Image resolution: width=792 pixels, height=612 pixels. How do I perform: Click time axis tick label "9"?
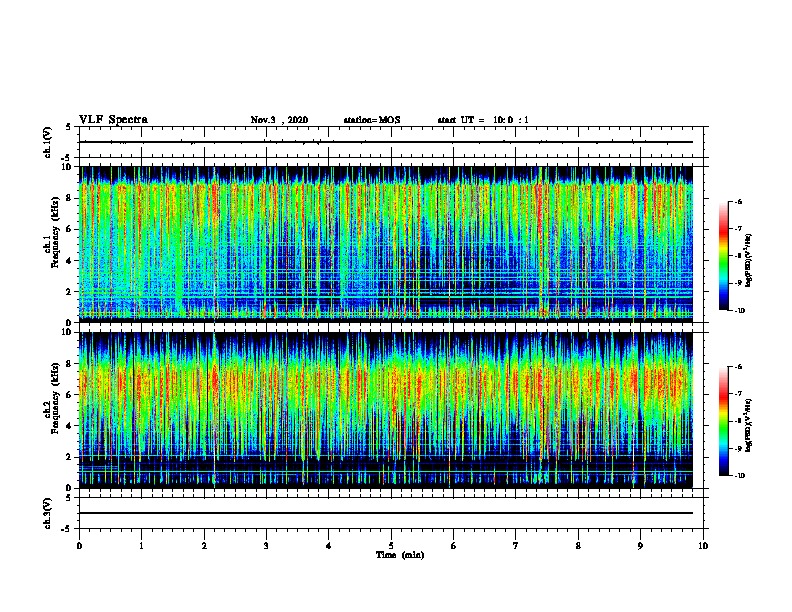(640, 546)
